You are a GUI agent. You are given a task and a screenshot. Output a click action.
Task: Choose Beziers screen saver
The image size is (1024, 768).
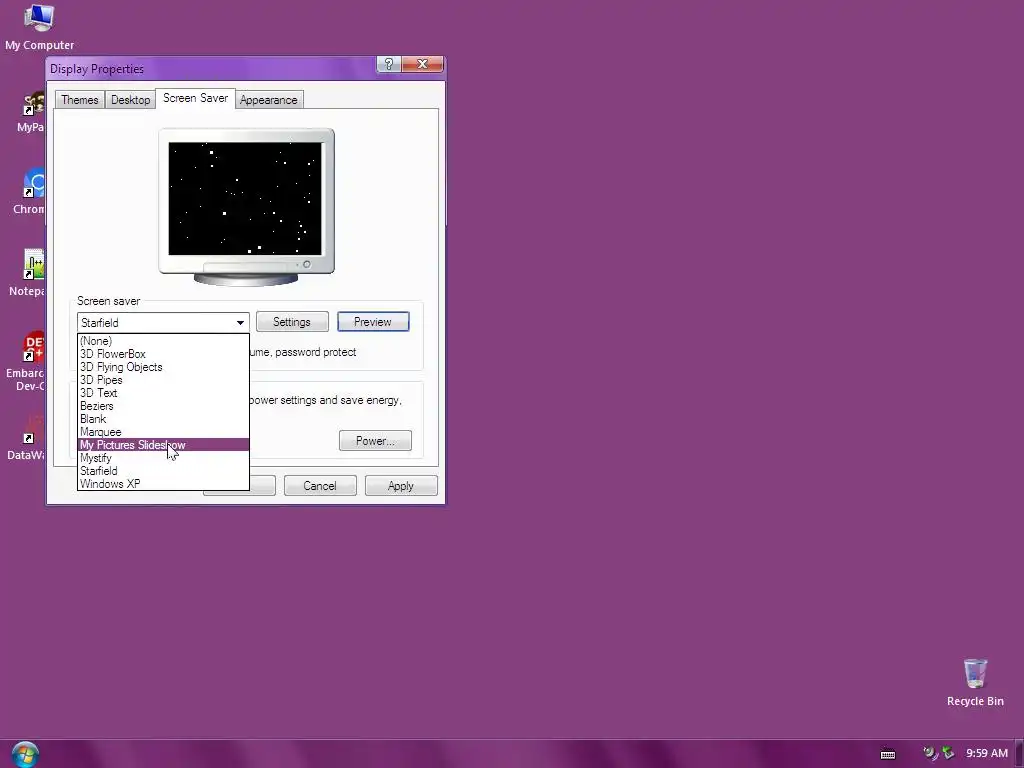point(163,406)
